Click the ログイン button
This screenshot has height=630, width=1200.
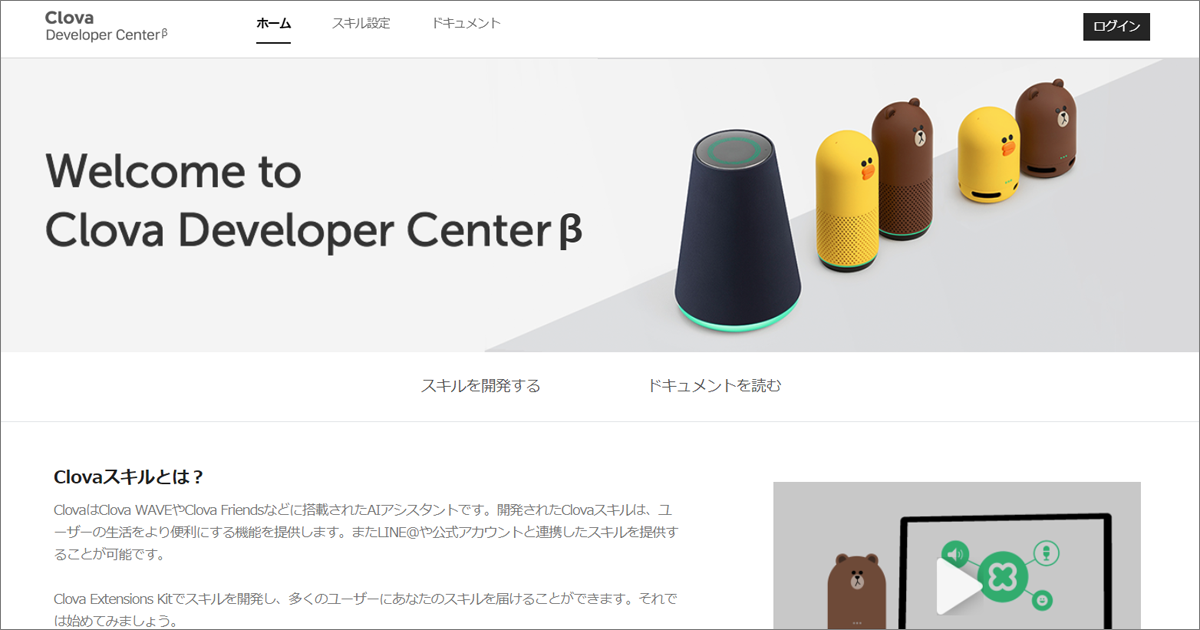coord(1116,27)
